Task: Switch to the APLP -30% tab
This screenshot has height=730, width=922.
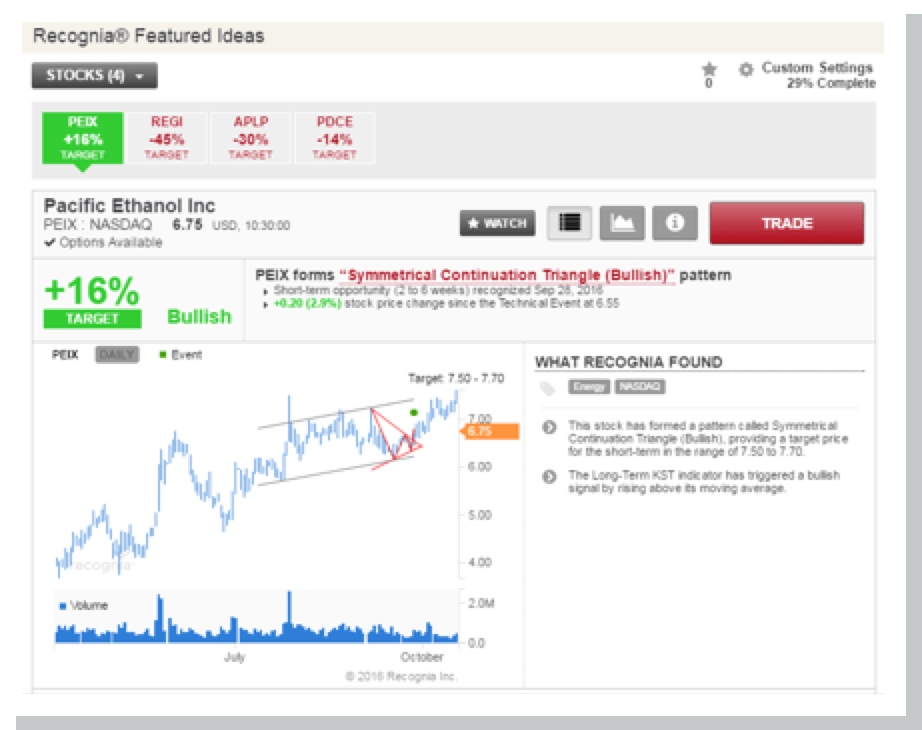Action: point(250,138)
